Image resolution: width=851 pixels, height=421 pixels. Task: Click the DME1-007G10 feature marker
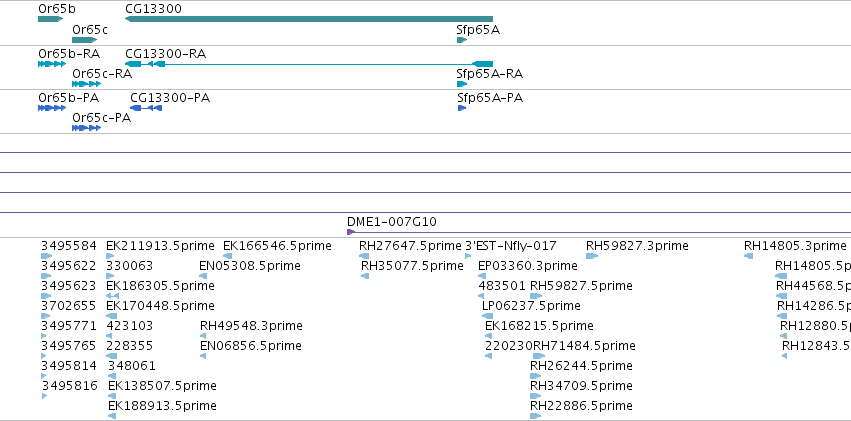[x=351, y=232]
